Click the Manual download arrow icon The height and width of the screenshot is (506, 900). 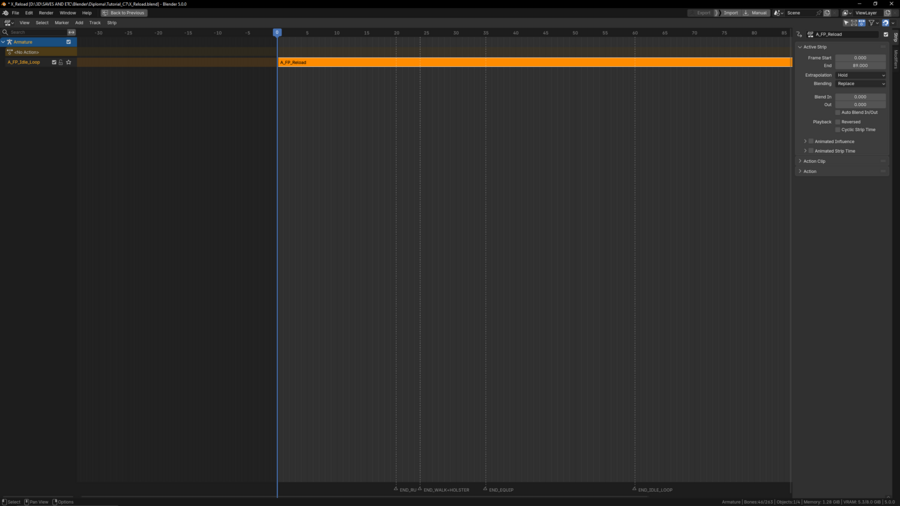[746, 13]
